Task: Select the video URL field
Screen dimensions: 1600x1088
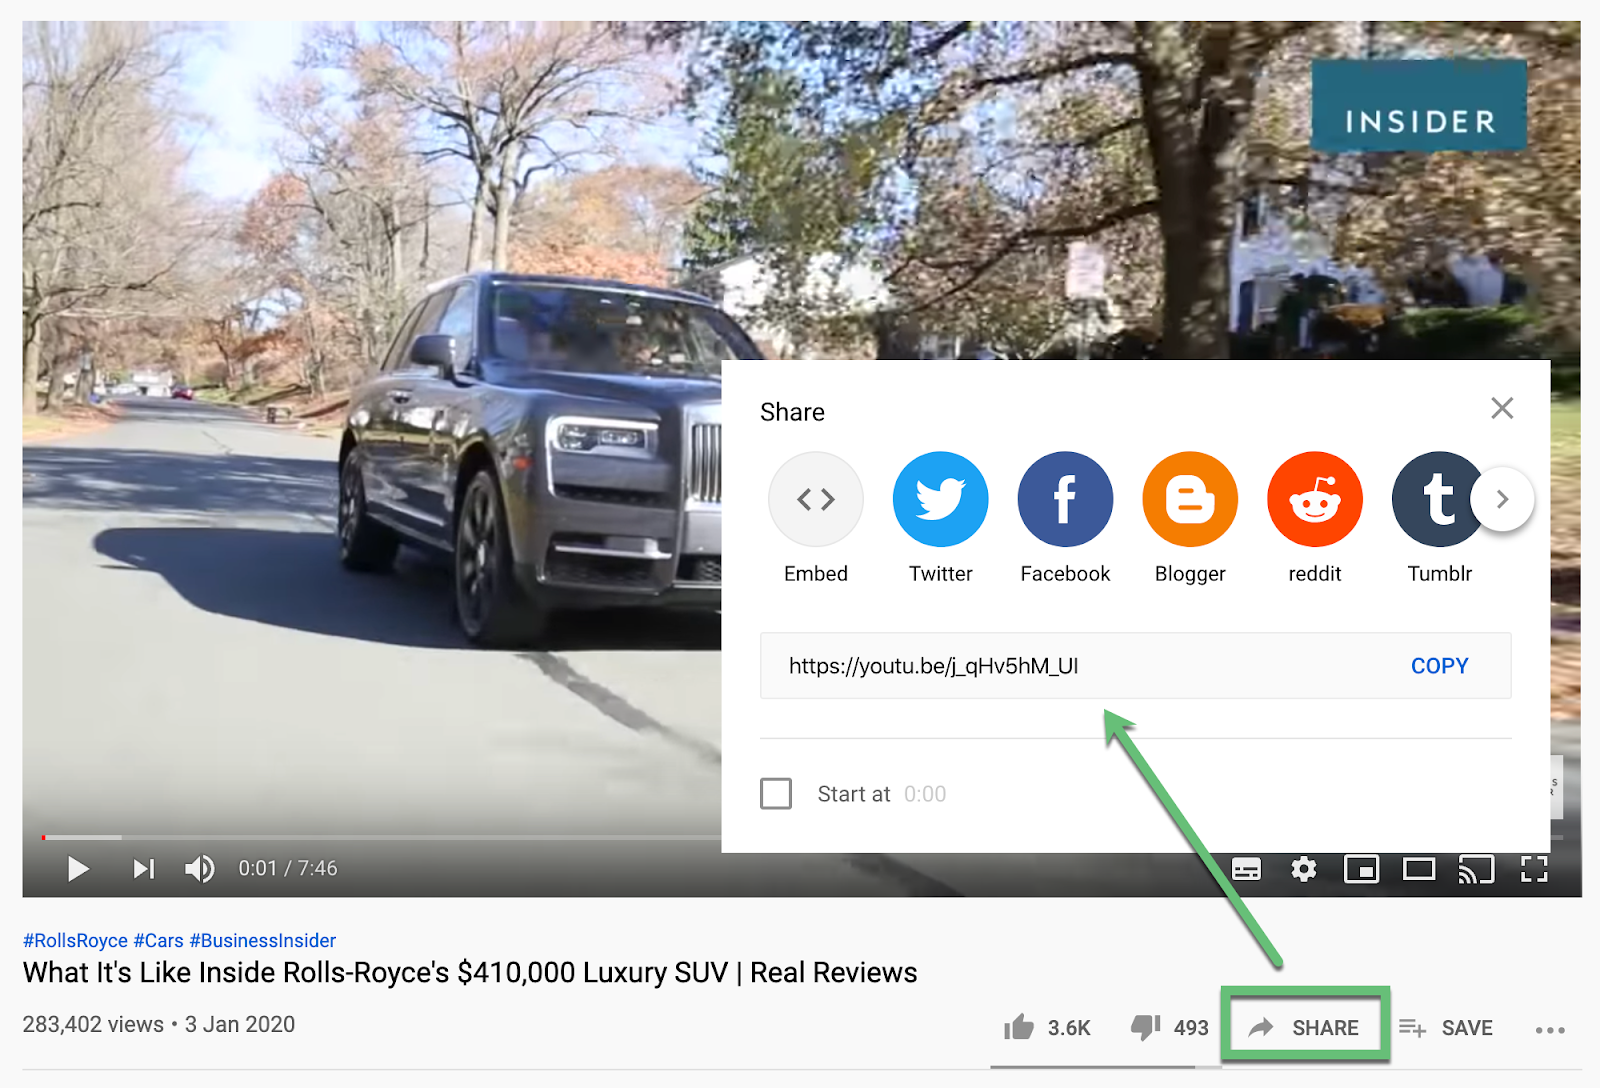Action: [x=933, y=665]
